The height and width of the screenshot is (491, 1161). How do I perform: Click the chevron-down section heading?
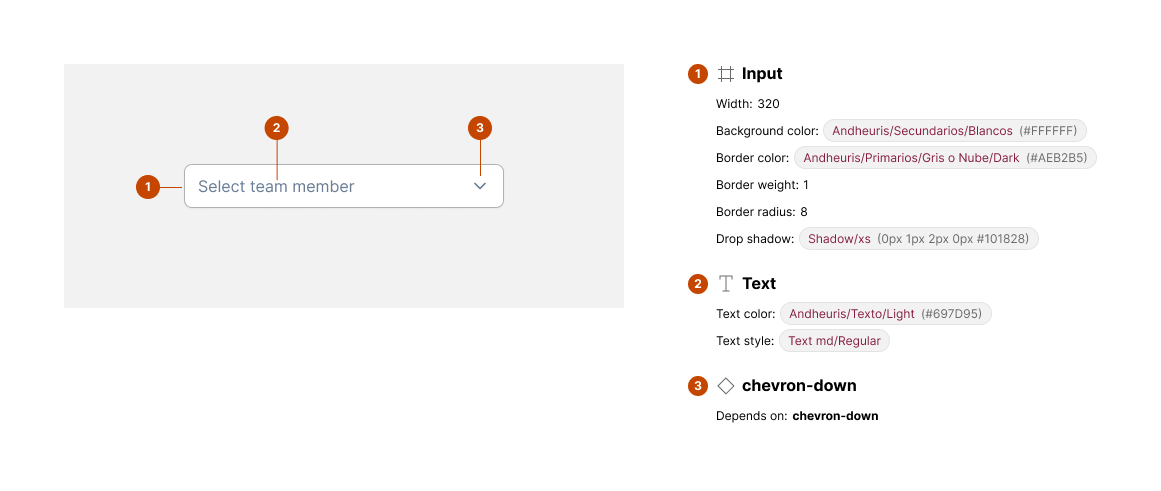799,386
